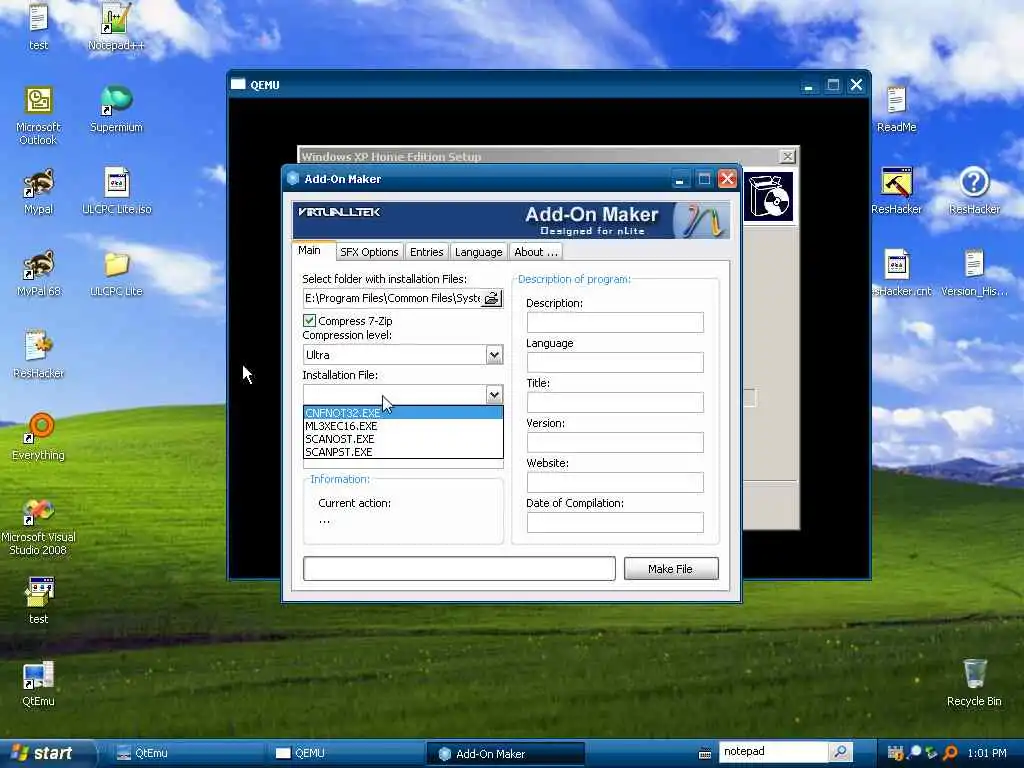Select CNFNOT32.EXE from the list
Screen dimensions: 1024x768
[403, 413]
